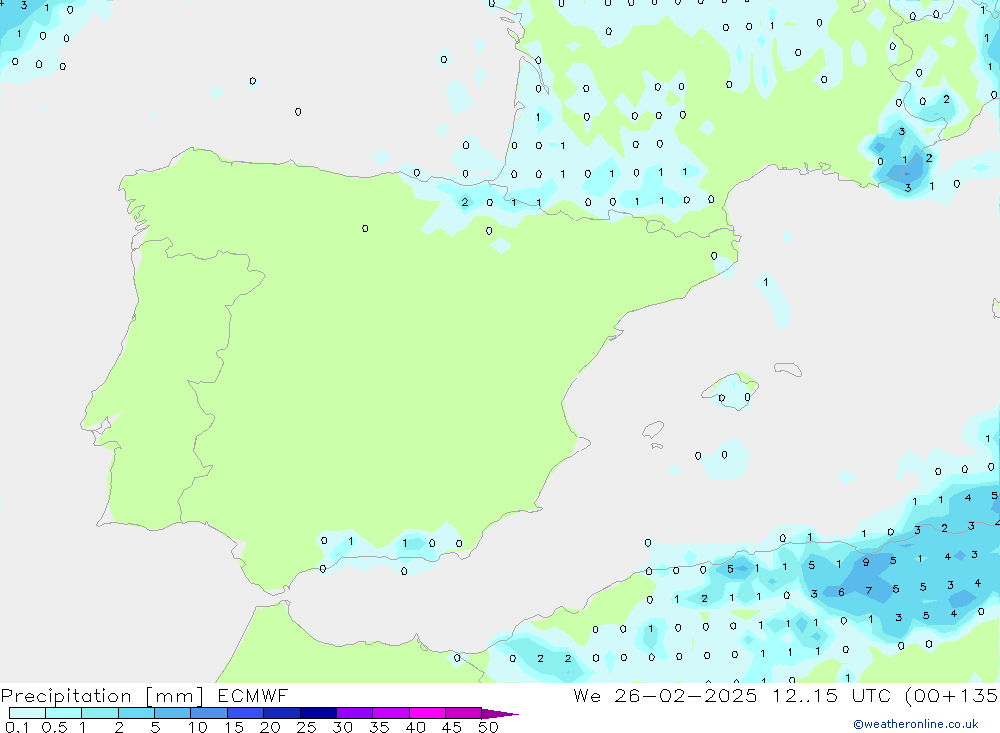Click the precipitation value '9' on the map
This screenshot has height=733, width=1000.
[865, 563]
